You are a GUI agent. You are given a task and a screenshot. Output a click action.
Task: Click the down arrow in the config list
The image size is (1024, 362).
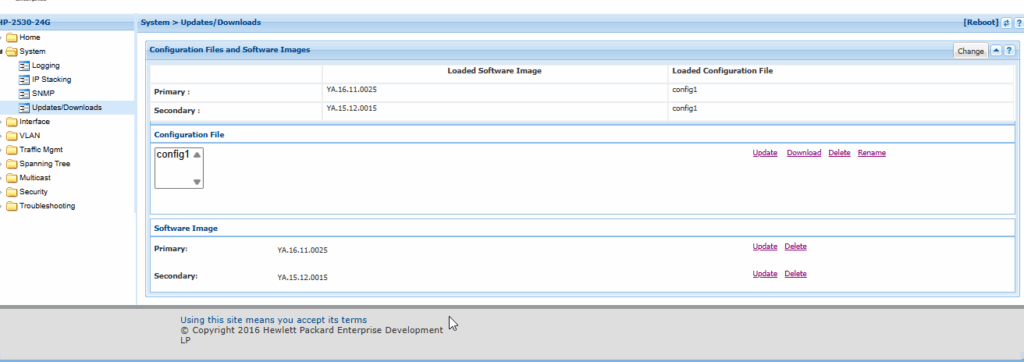[197, 182]
